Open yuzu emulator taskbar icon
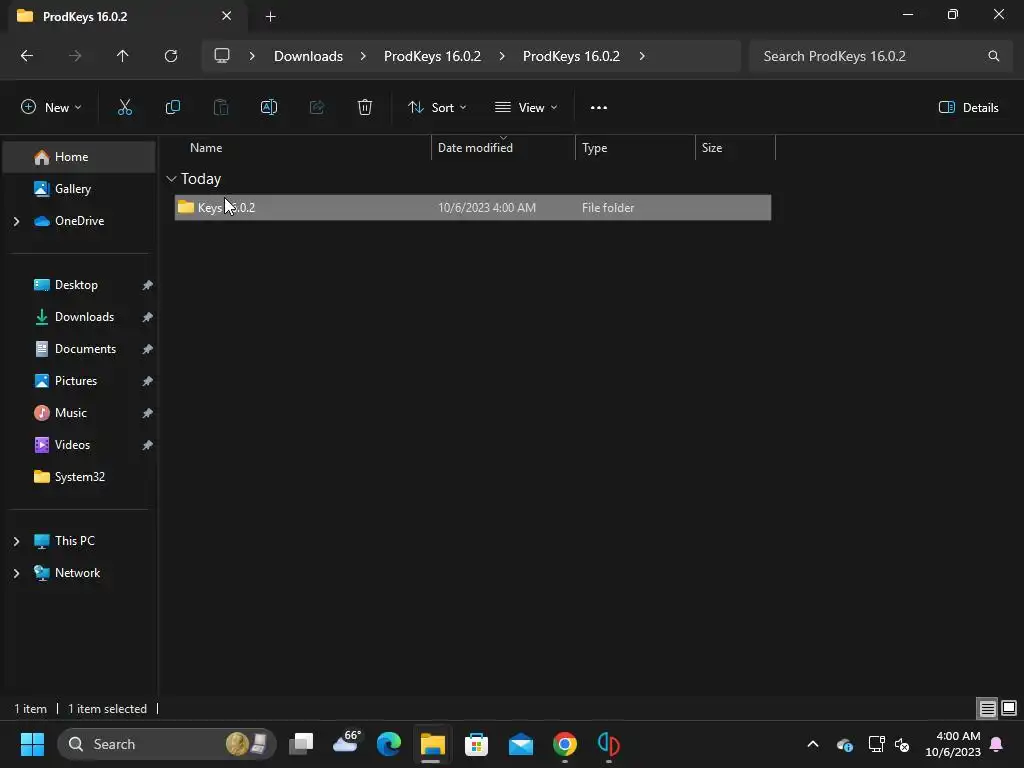 point(609,744)
